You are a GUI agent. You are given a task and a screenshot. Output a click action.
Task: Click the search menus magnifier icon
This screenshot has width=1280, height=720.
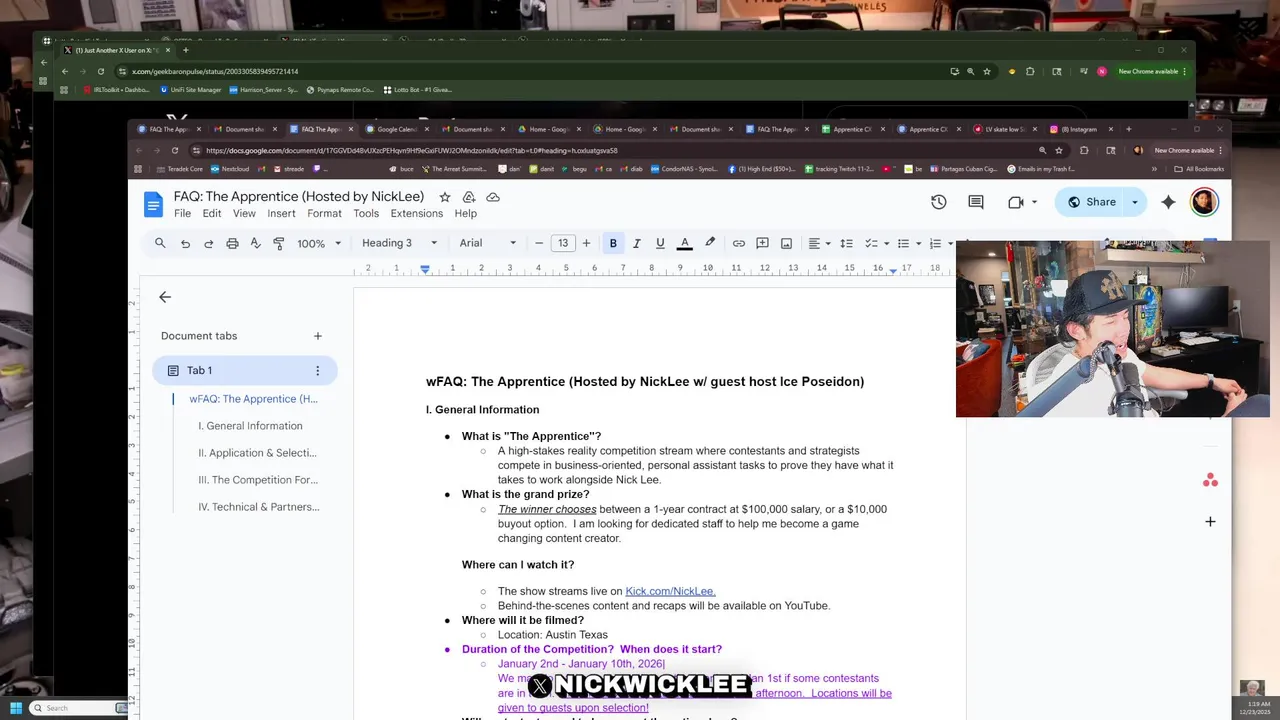tap(160, 243)
